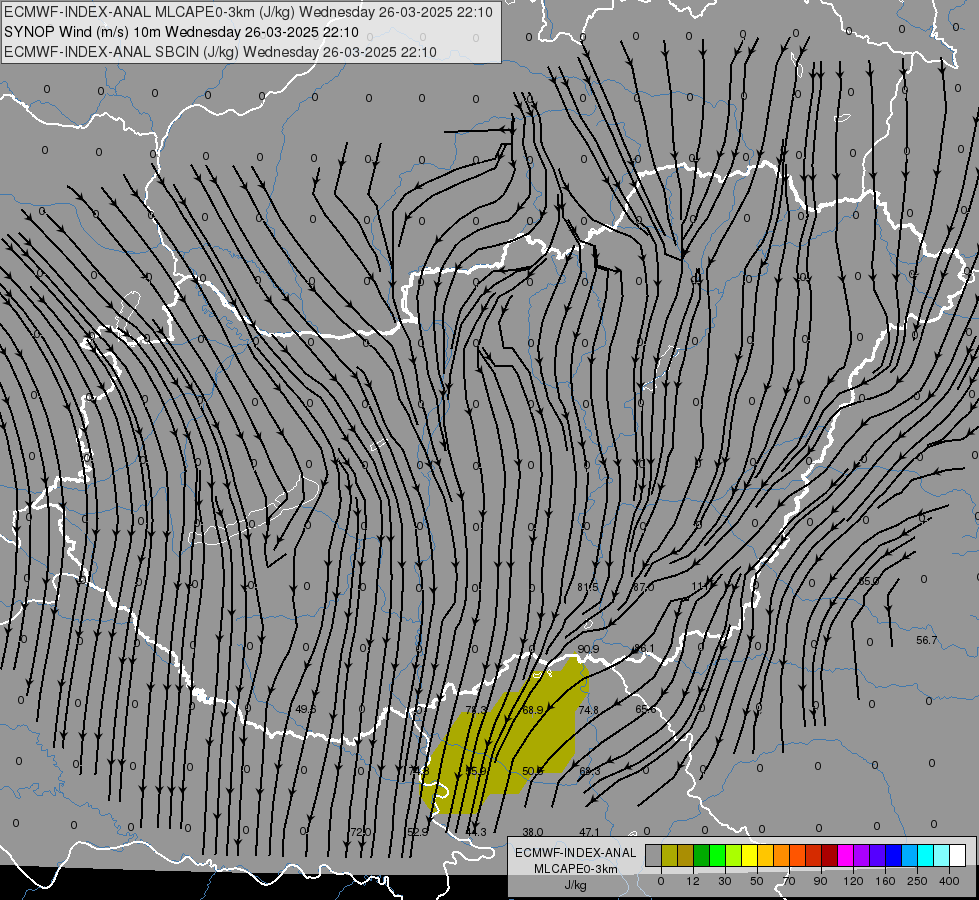
Task: Click the map value 52.9
Action: [418, 832]
